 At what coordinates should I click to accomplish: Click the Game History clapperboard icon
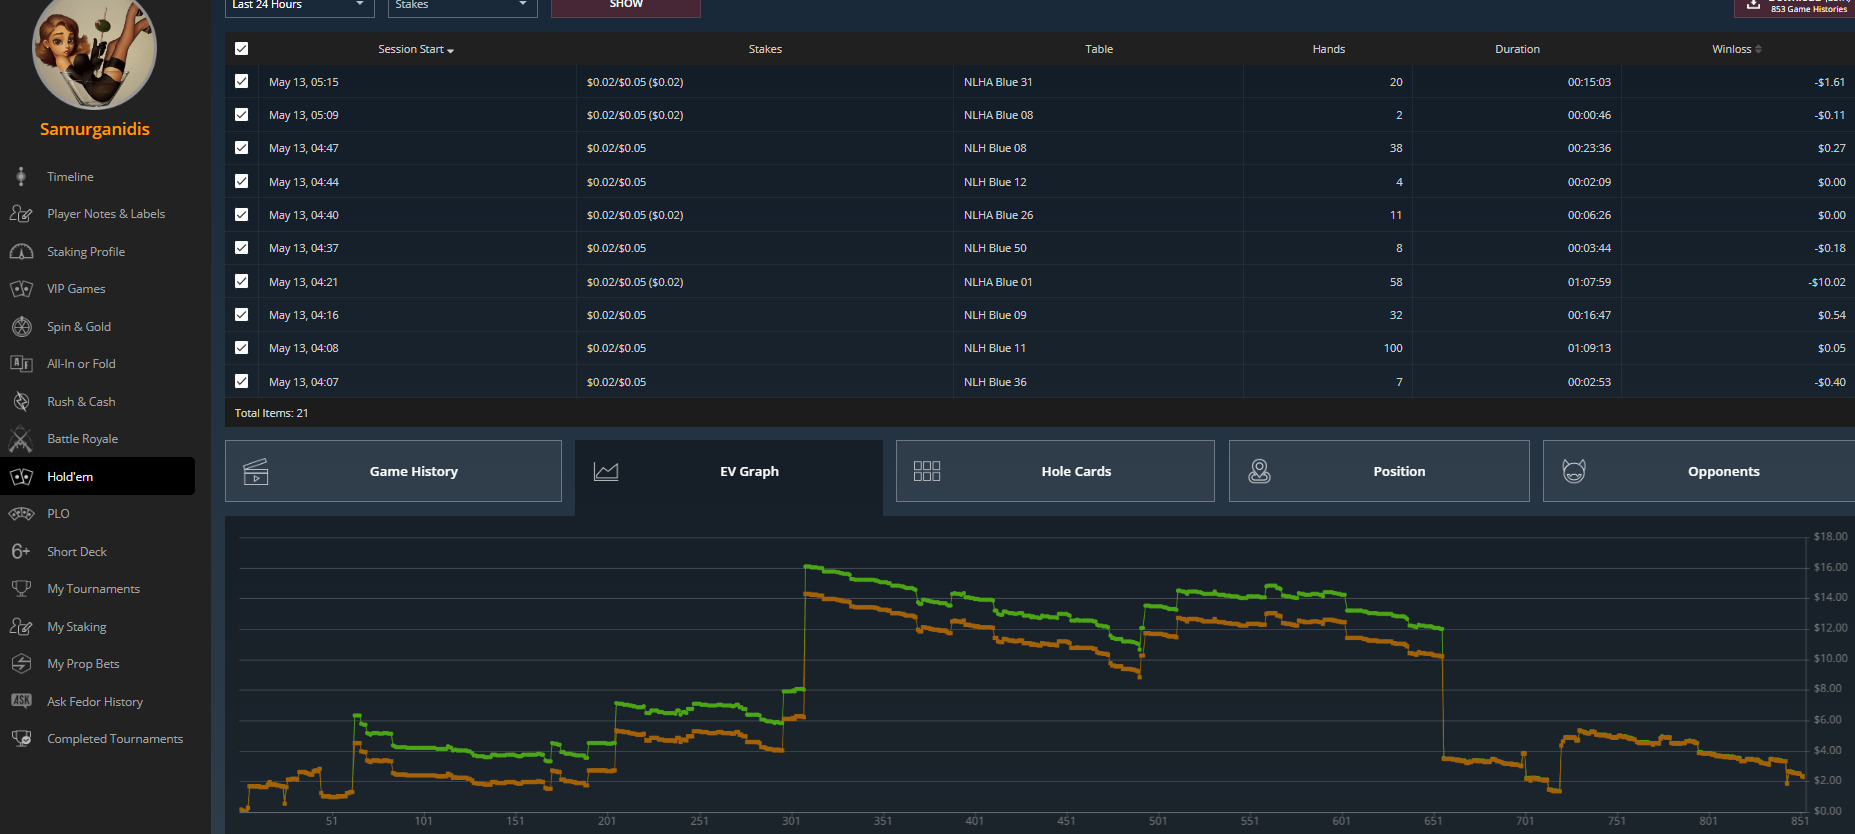pos(256,472)
